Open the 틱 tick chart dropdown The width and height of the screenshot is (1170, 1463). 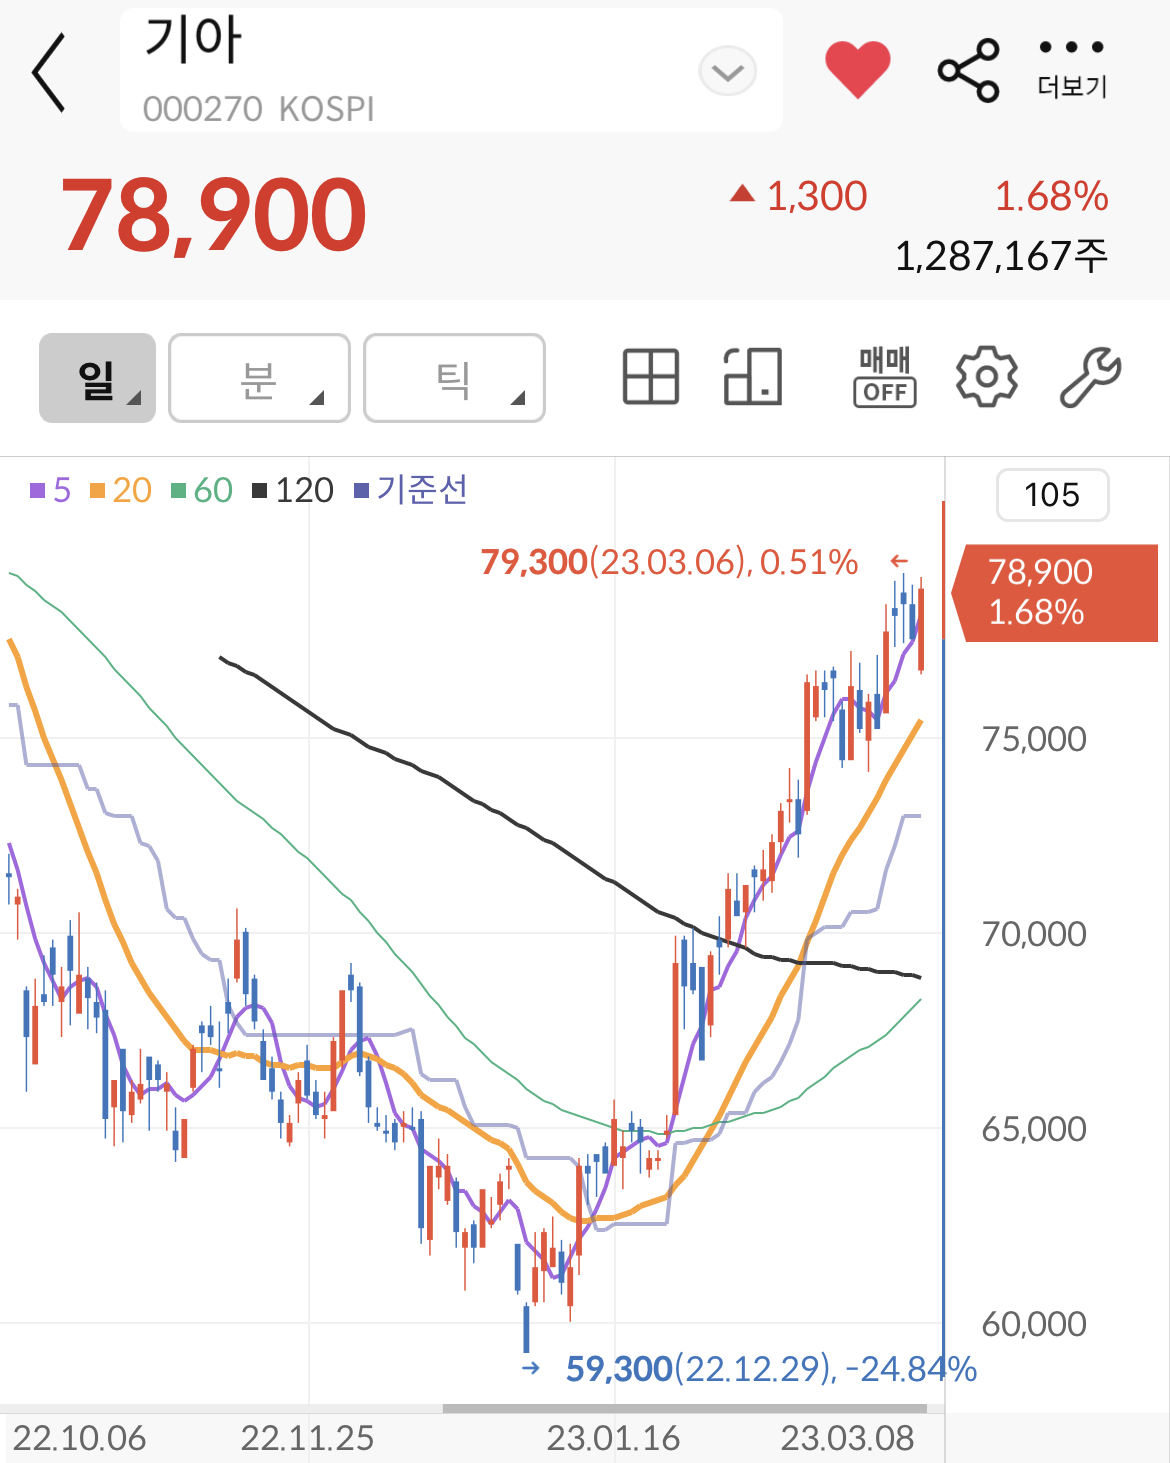454,378
